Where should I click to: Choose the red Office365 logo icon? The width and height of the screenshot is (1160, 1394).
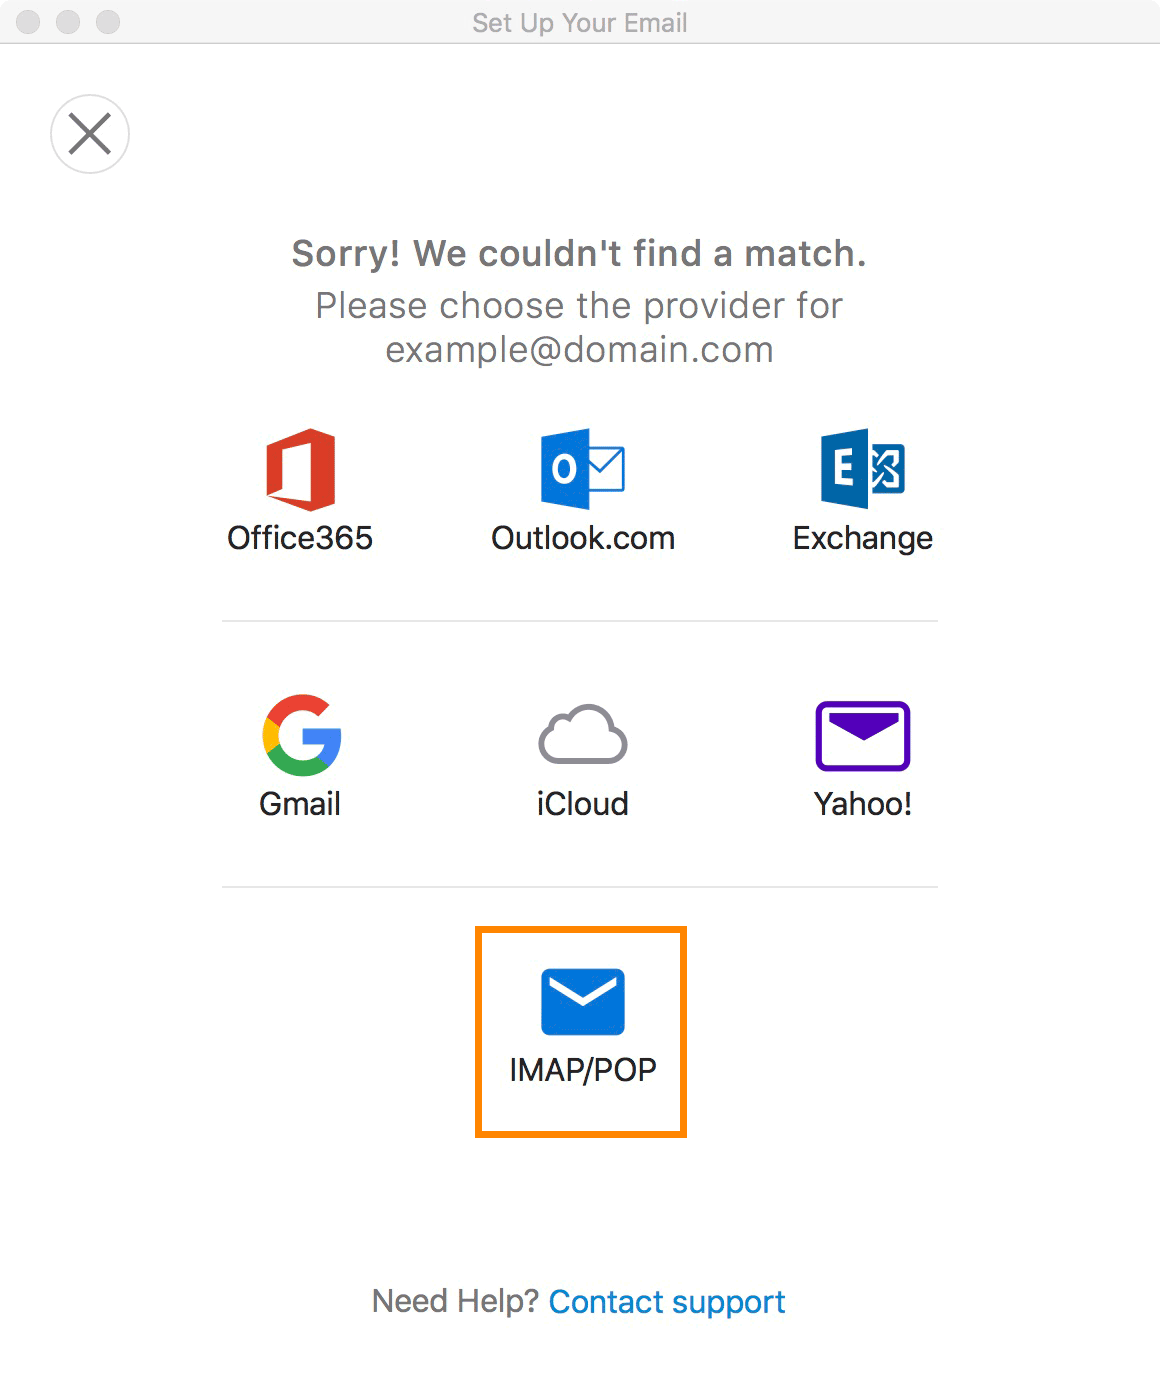(x=300, y=469)
